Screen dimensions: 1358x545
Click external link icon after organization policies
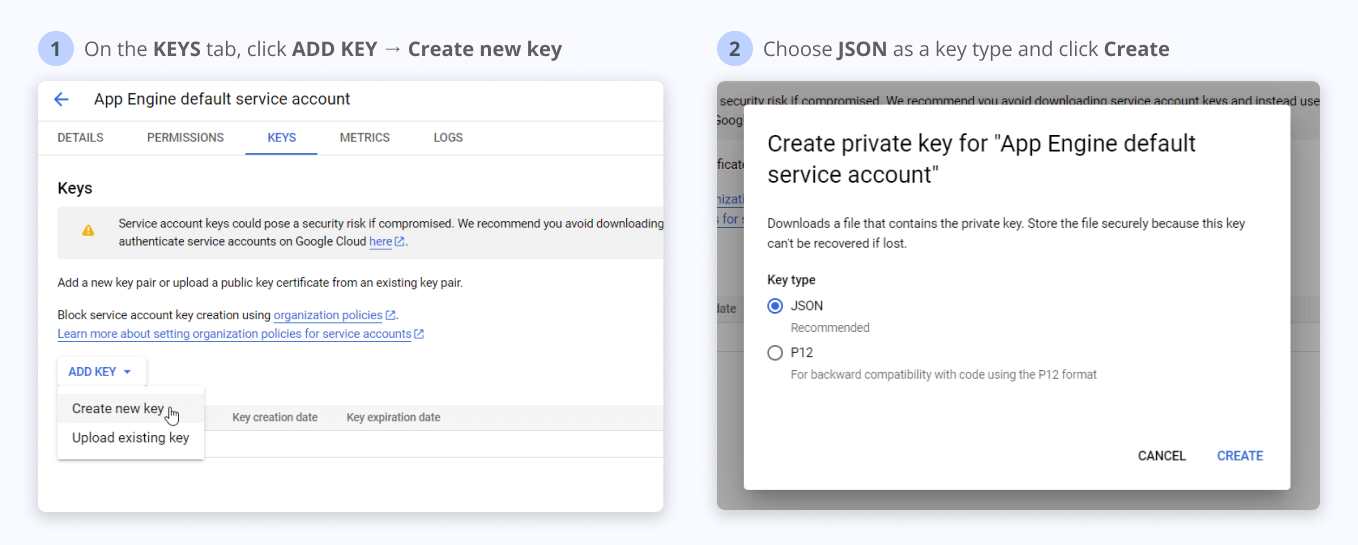pyautogui.click(x=390, y=316)
